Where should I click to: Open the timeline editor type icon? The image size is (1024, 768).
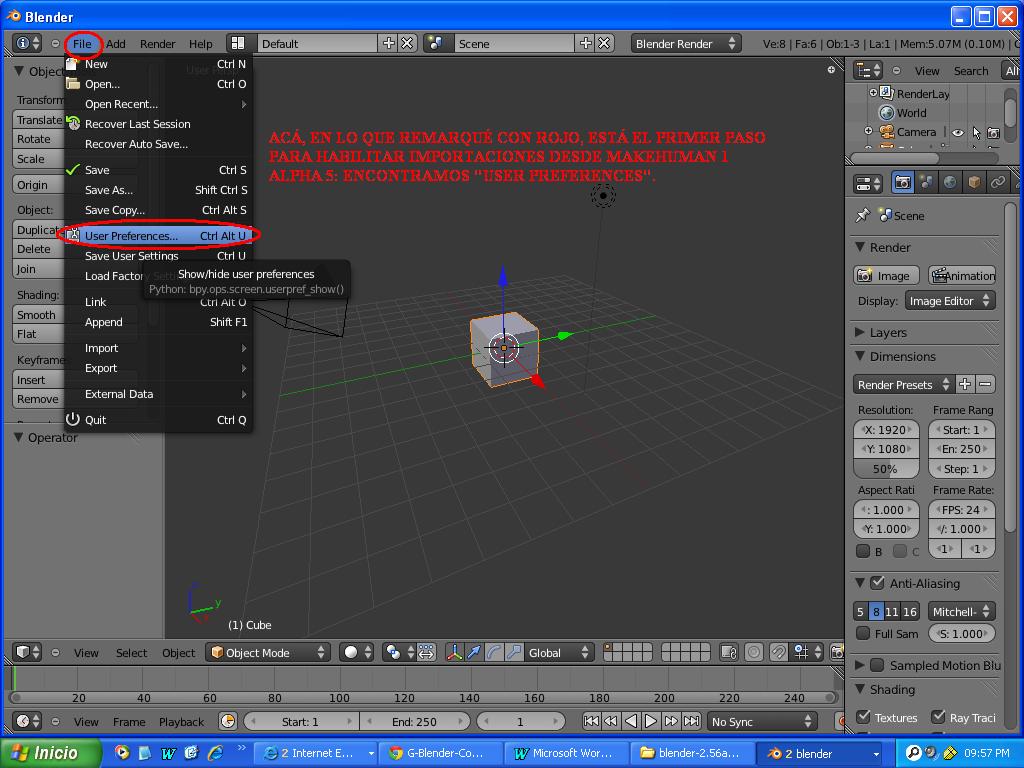coord(27,722)
